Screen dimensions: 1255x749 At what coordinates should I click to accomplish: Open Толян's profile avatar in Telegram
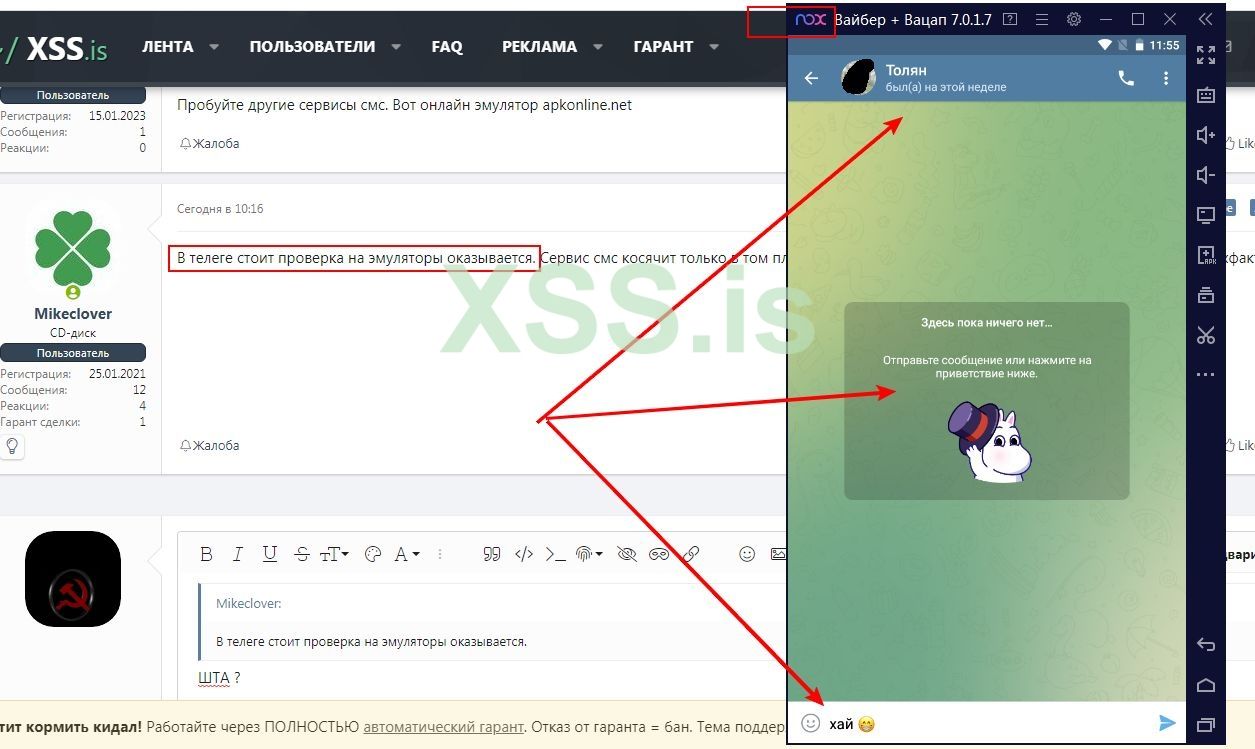[x=859, y=78]
